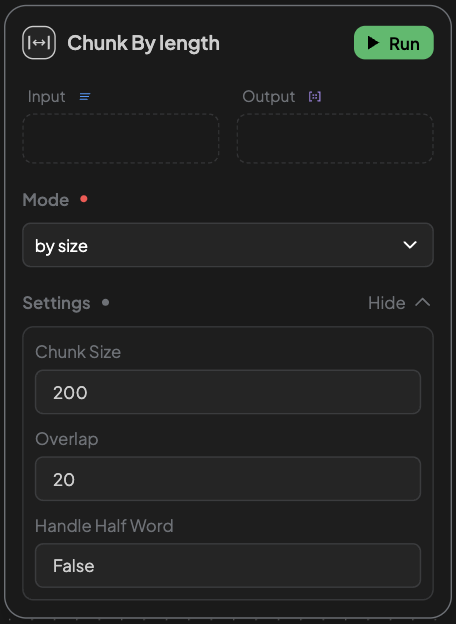Click the Mode dropdown chevron arrow
The height and width of the screenshot is (624, 456).
tap(410, 245)
